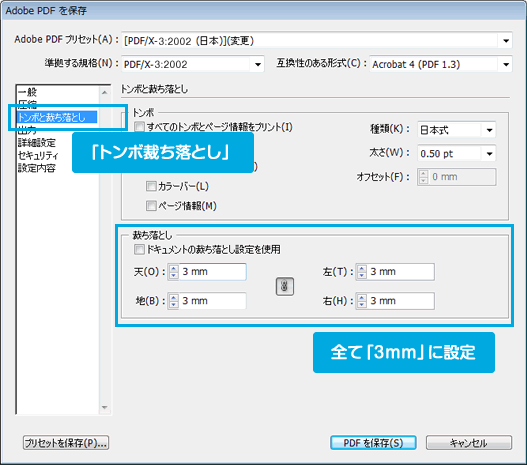Enable すべてのトンボとページ情報をプリント checkbox
527x465 pixels.
(139, 127)
